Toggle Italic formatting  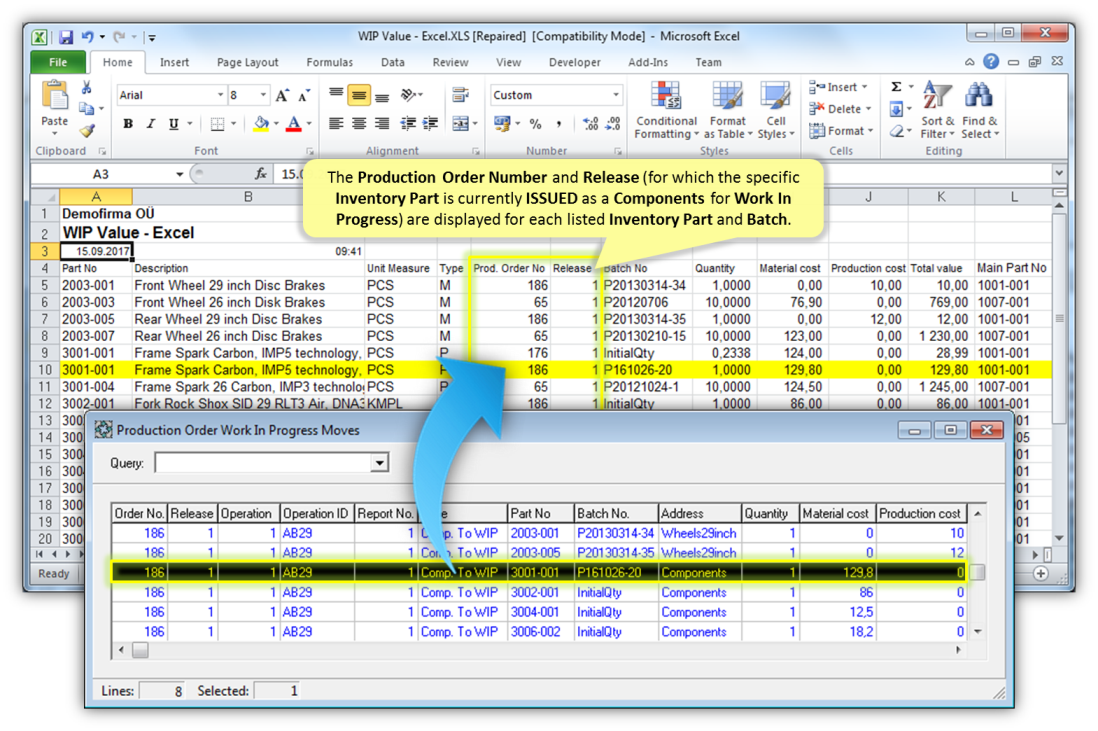pos(151,125)
